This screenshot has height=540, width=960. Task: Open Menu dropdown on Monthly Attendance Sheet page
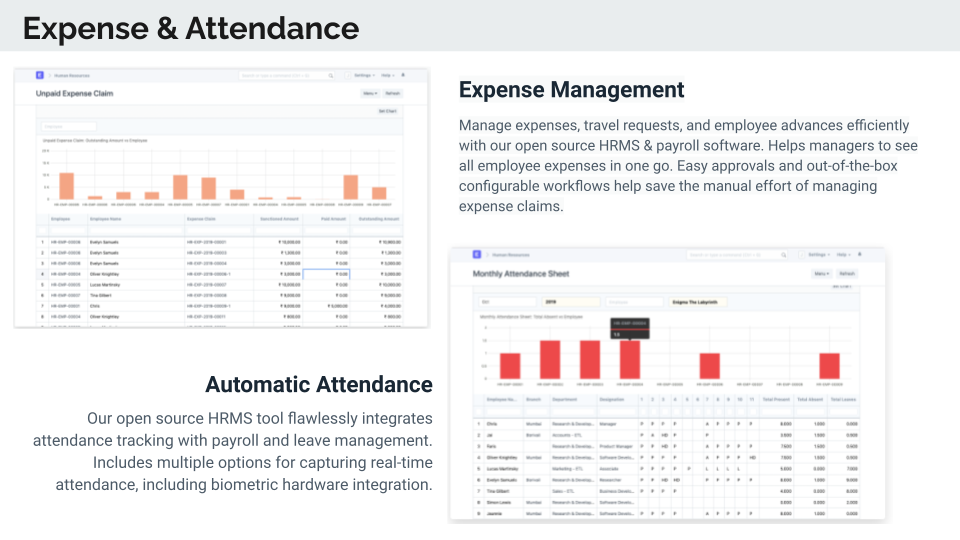[821, 273]
